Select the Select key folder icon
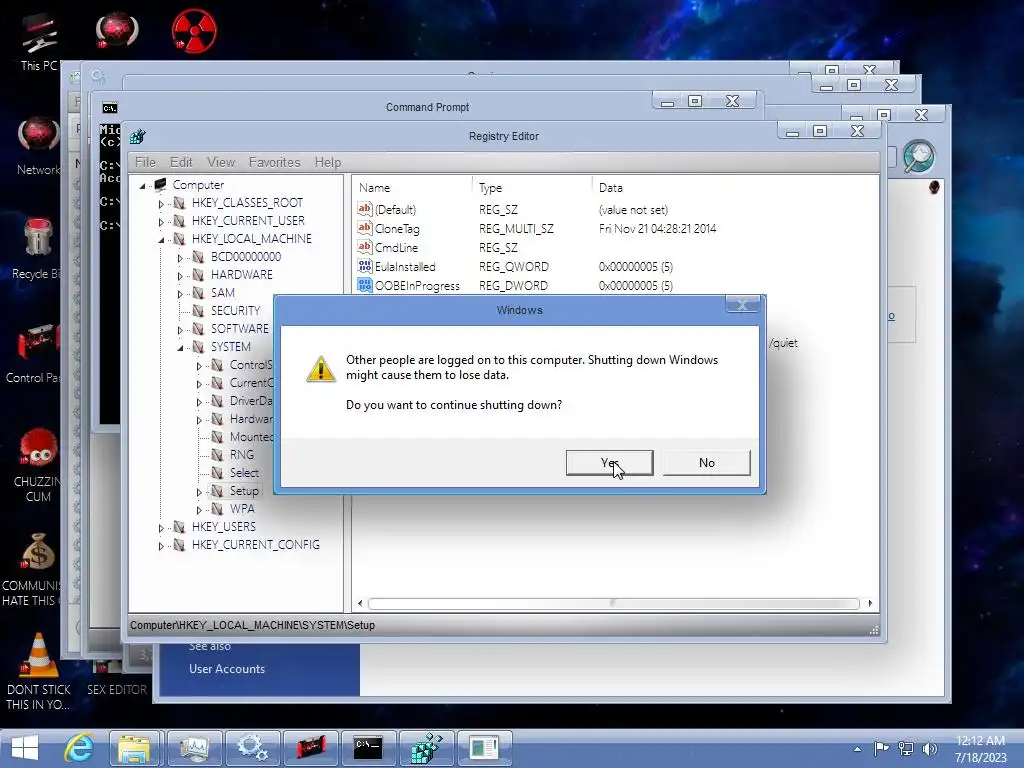1024x768 pixels. pos(217,473)
